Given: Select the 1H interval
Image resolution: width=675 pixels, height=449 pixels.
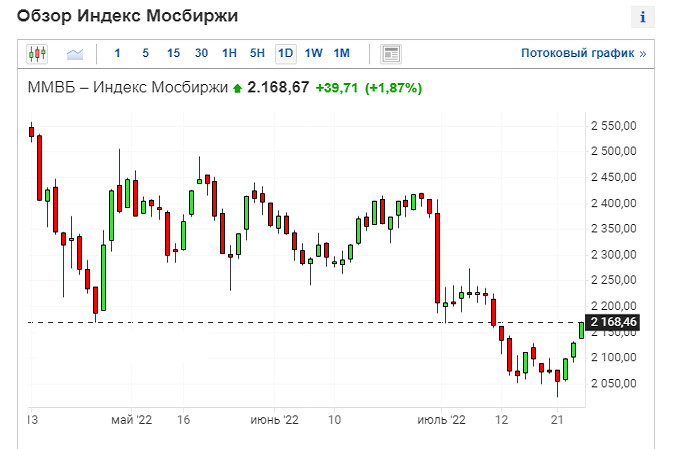Looking at the screenshot, I should click(229, 53).
